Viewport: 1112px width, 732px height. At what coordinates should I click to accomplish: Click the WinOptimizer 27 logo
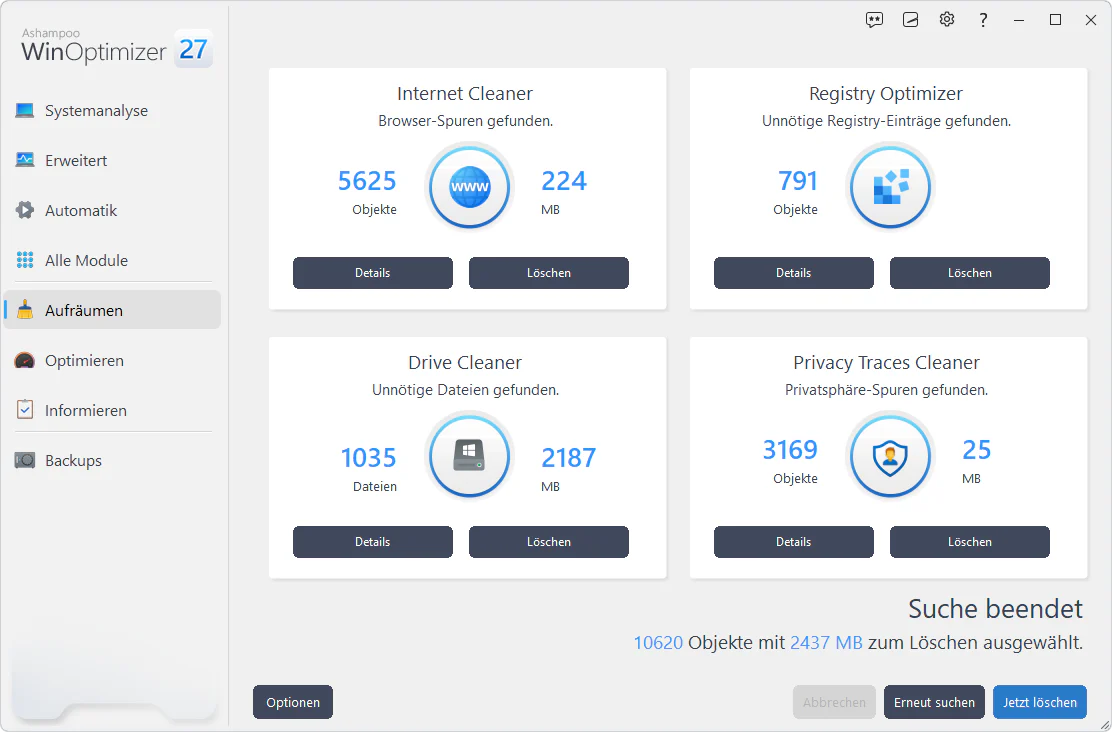click(x=117, y=48)
